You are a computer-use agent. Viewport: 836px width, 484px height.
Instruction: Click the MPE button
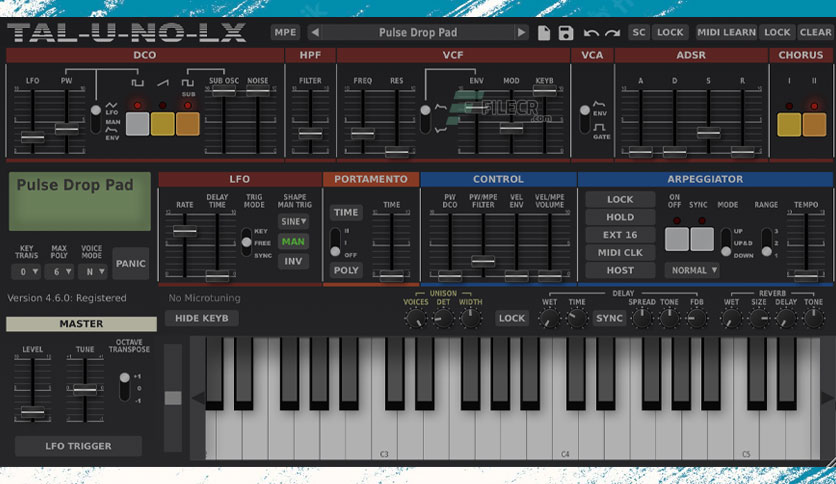(285, 33)
